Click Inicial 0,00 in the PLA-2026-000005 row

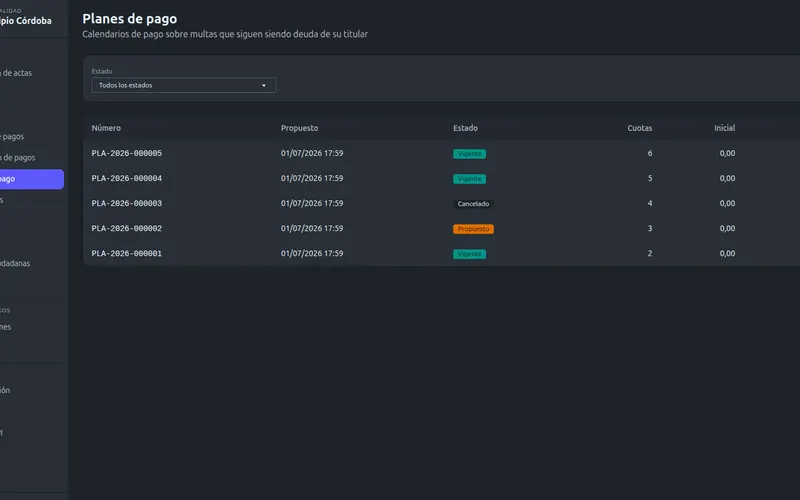tap(727, 153)
